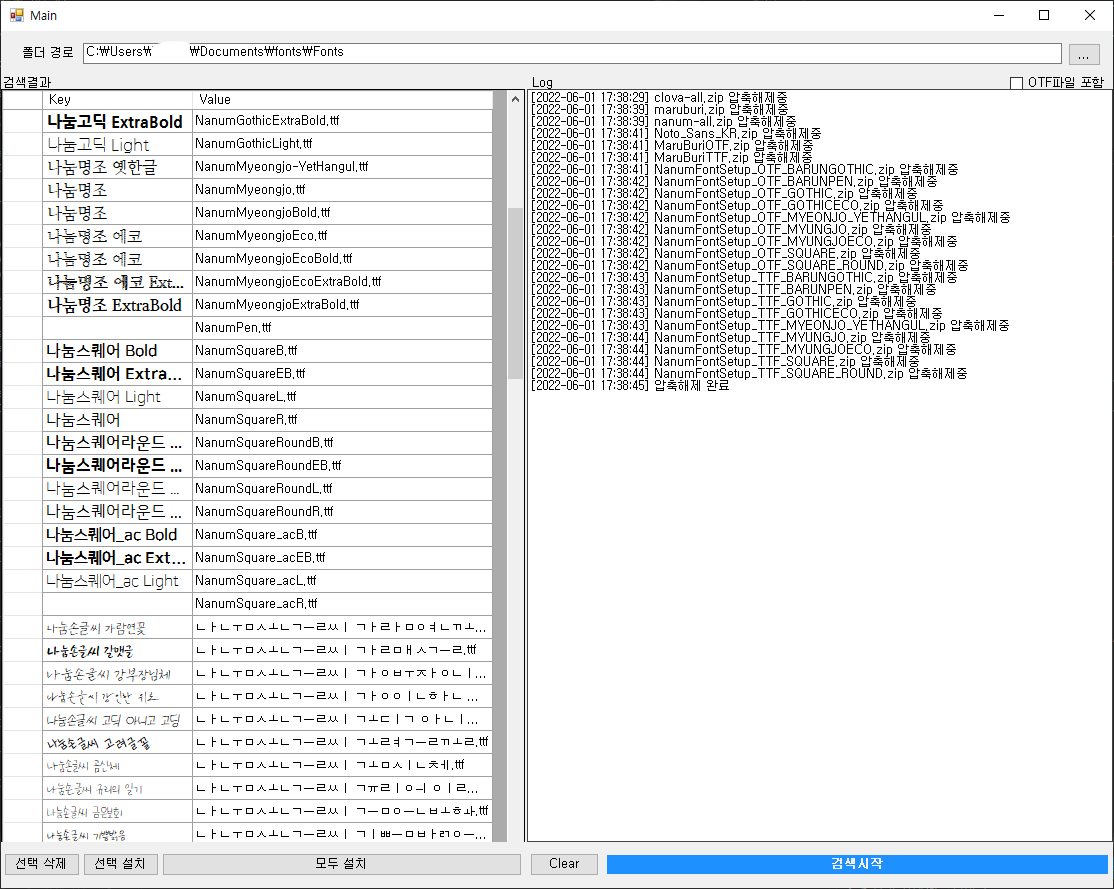
Task: Select the NanumSquareRoundB.ttf cell
Action: tap(342, 443)
